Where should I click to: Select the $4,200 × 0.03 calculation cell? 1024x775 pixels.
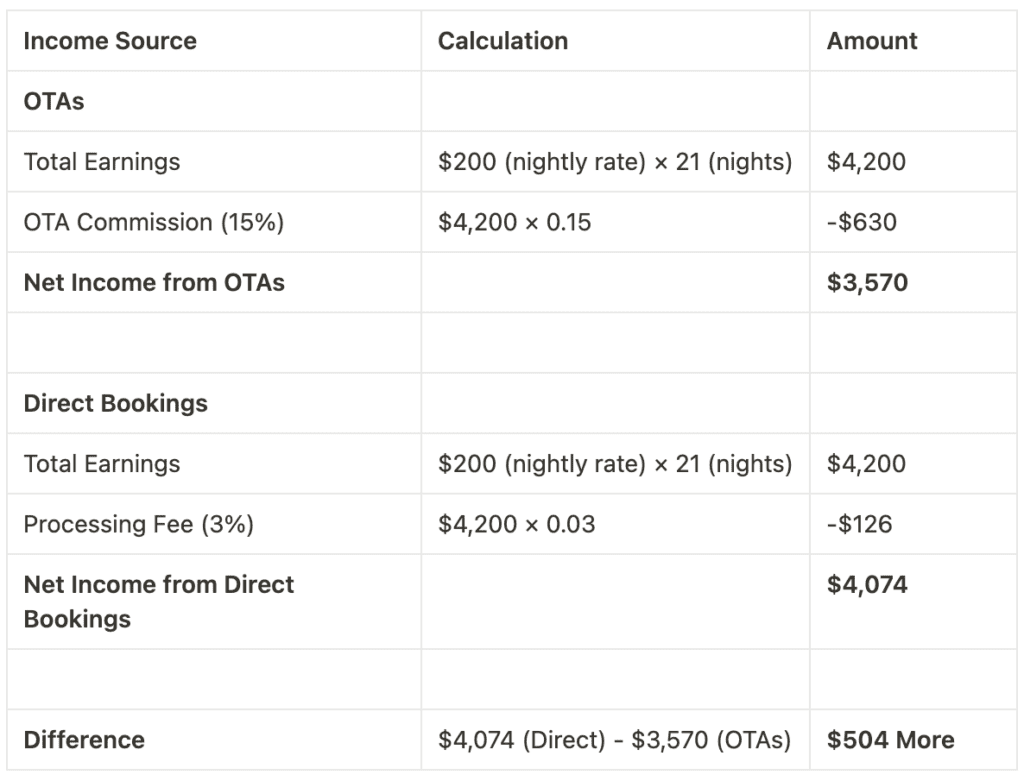pos(516,524)
